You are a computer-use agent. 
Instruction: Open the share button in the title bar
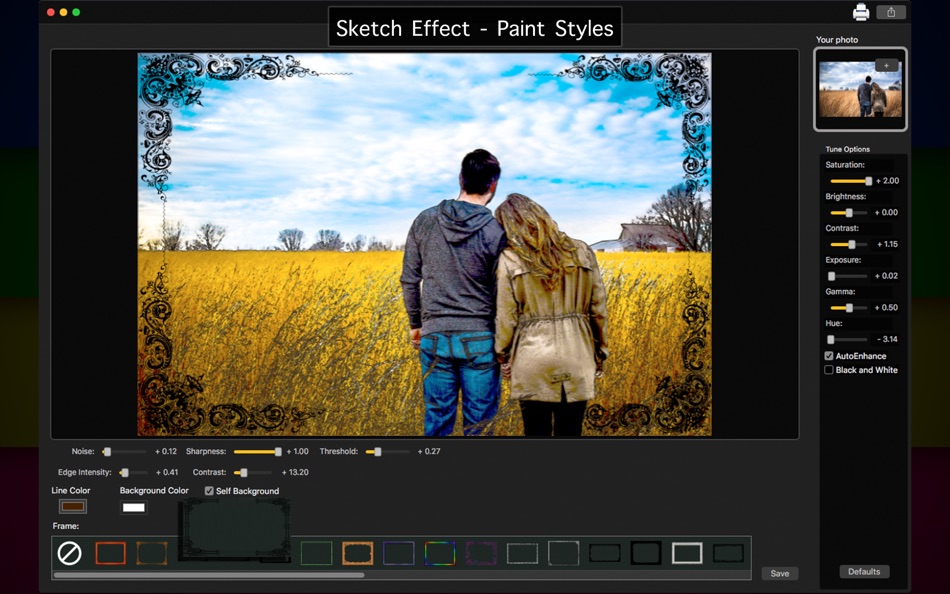click(x=891, y=12)
